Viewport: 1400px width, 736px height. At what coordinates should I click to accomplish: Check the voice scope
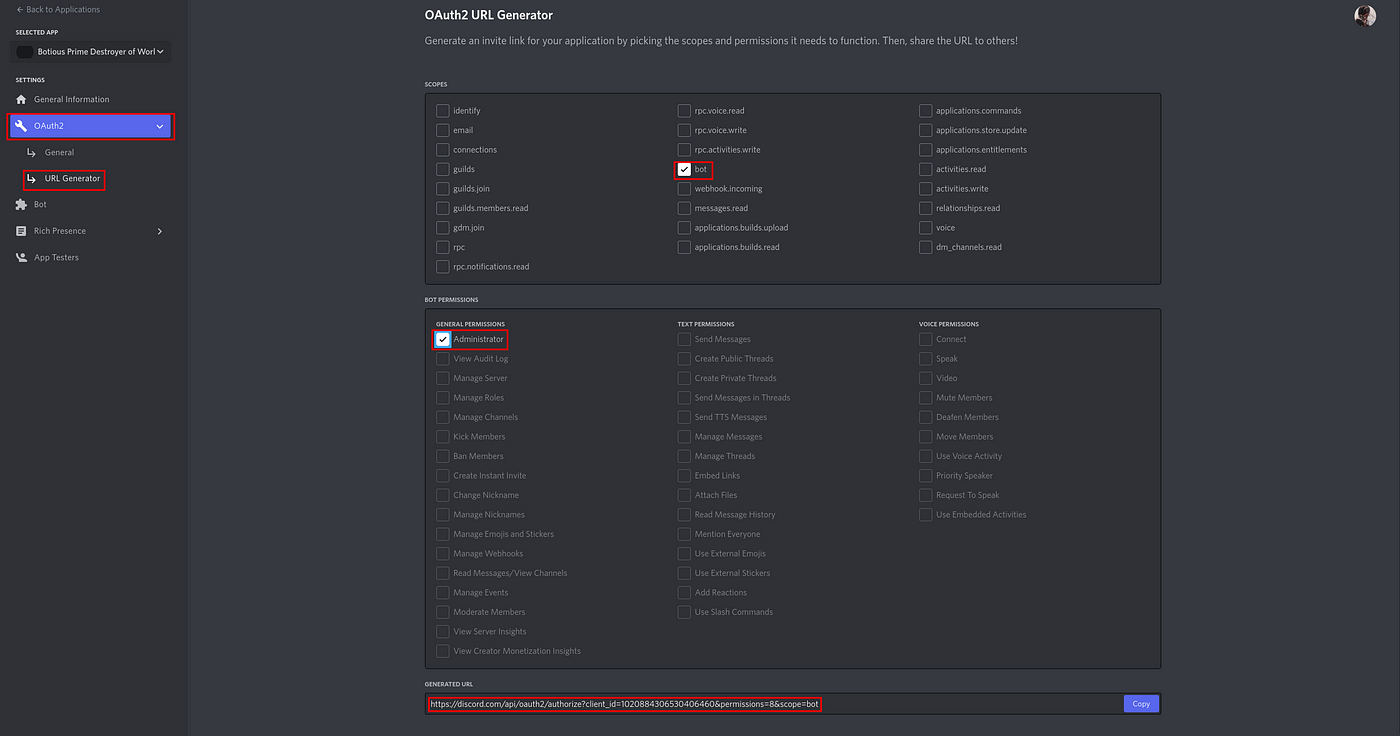pyautogui.click(x=926, y=228)
